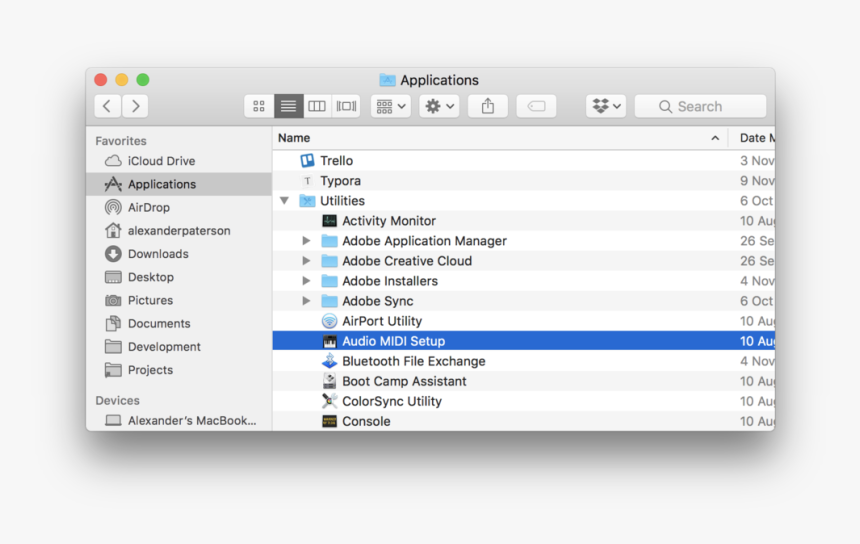Click the iCloud Drive cloud icon
The width and height of the screenshot is (860, 544).
(x=113, y=161)
